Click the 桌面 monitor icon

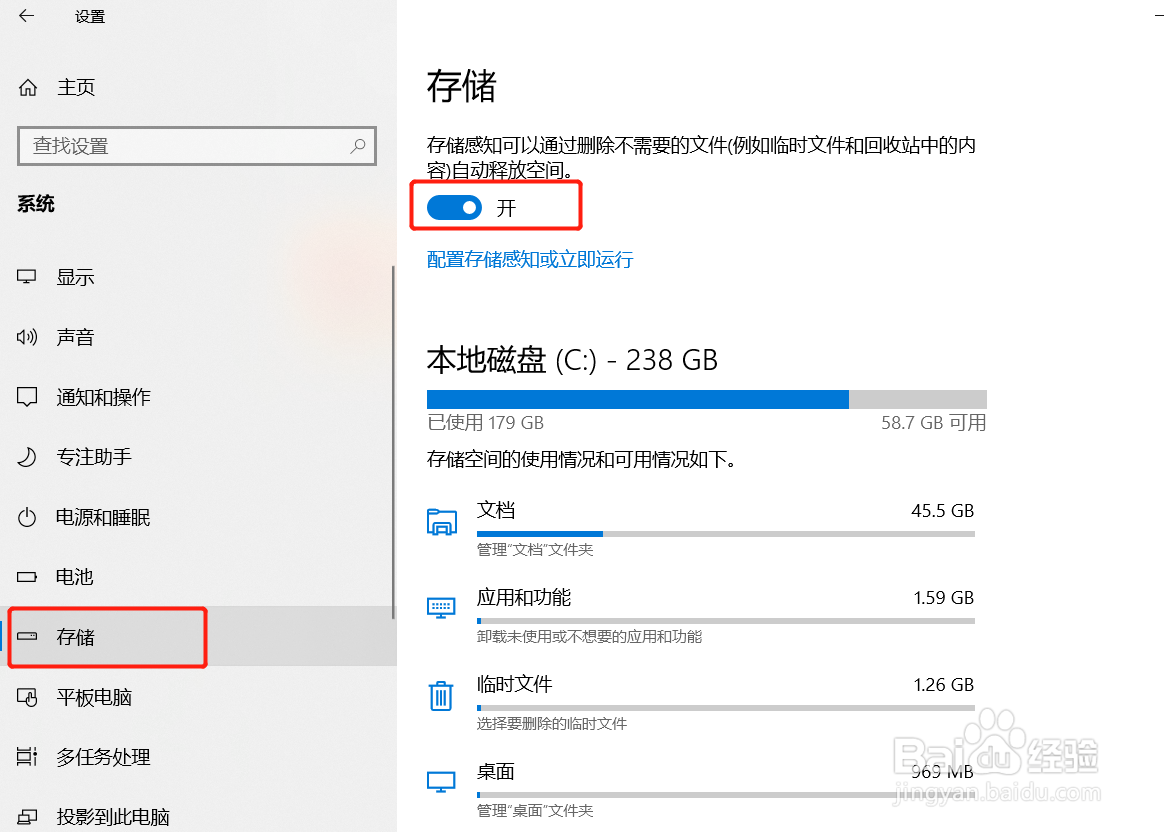pyautogui.click(x=441, y=782)
